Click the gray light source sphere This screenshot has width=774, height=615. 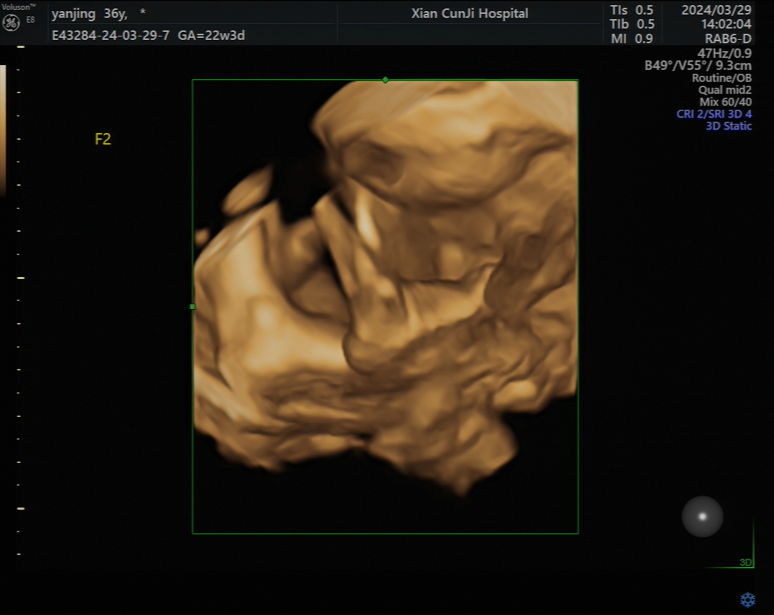702,516
